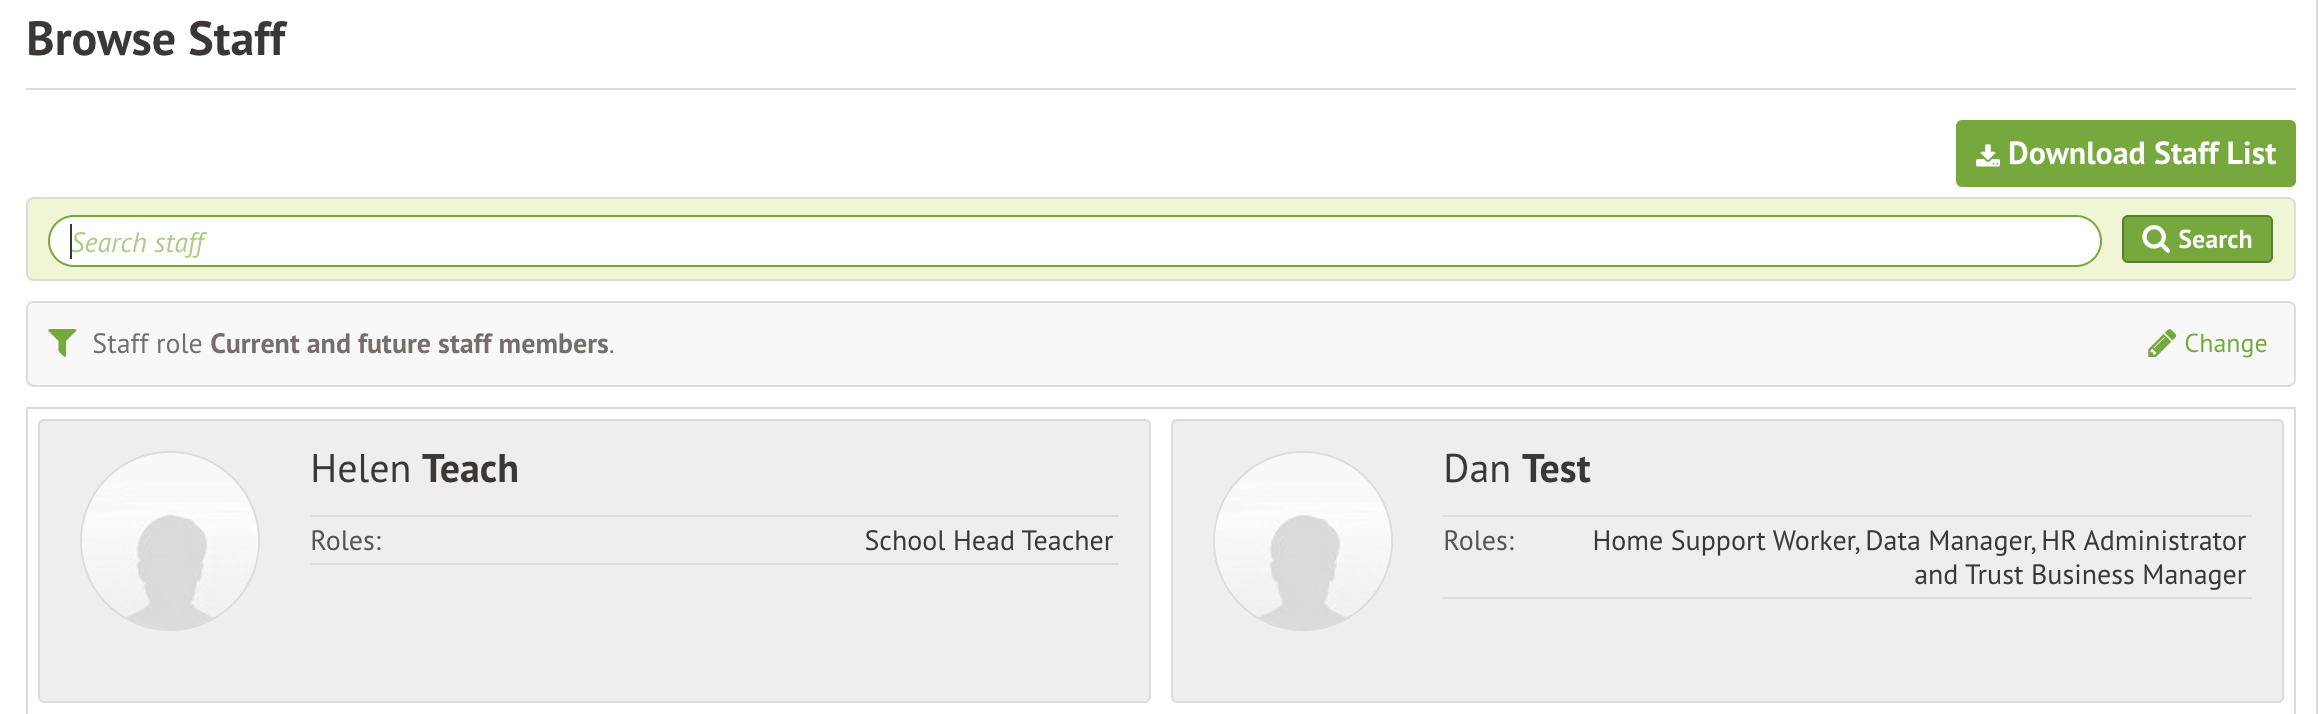The height and width of the screenshot is (714, 2318).
Task: Click the download icon on Download Staff List
Action: click(x=1987, y=155)
